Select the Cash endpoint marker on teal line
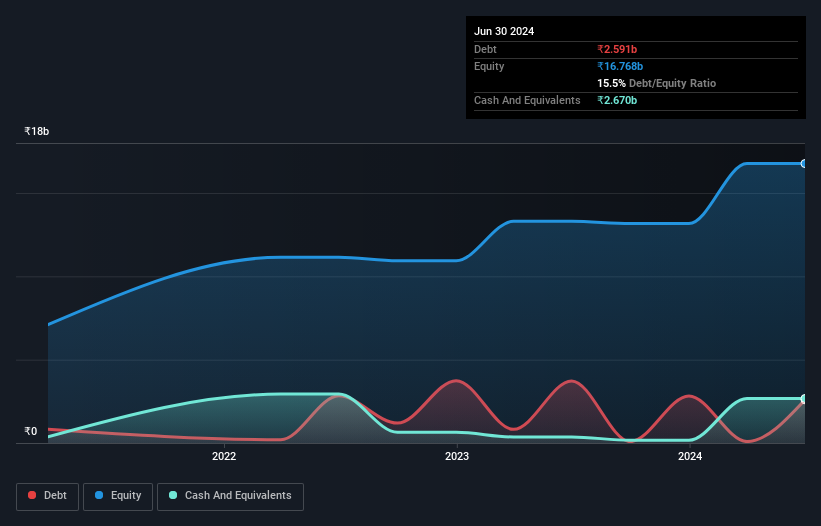Screen dimensions: 821x526 tap(804, 399)
